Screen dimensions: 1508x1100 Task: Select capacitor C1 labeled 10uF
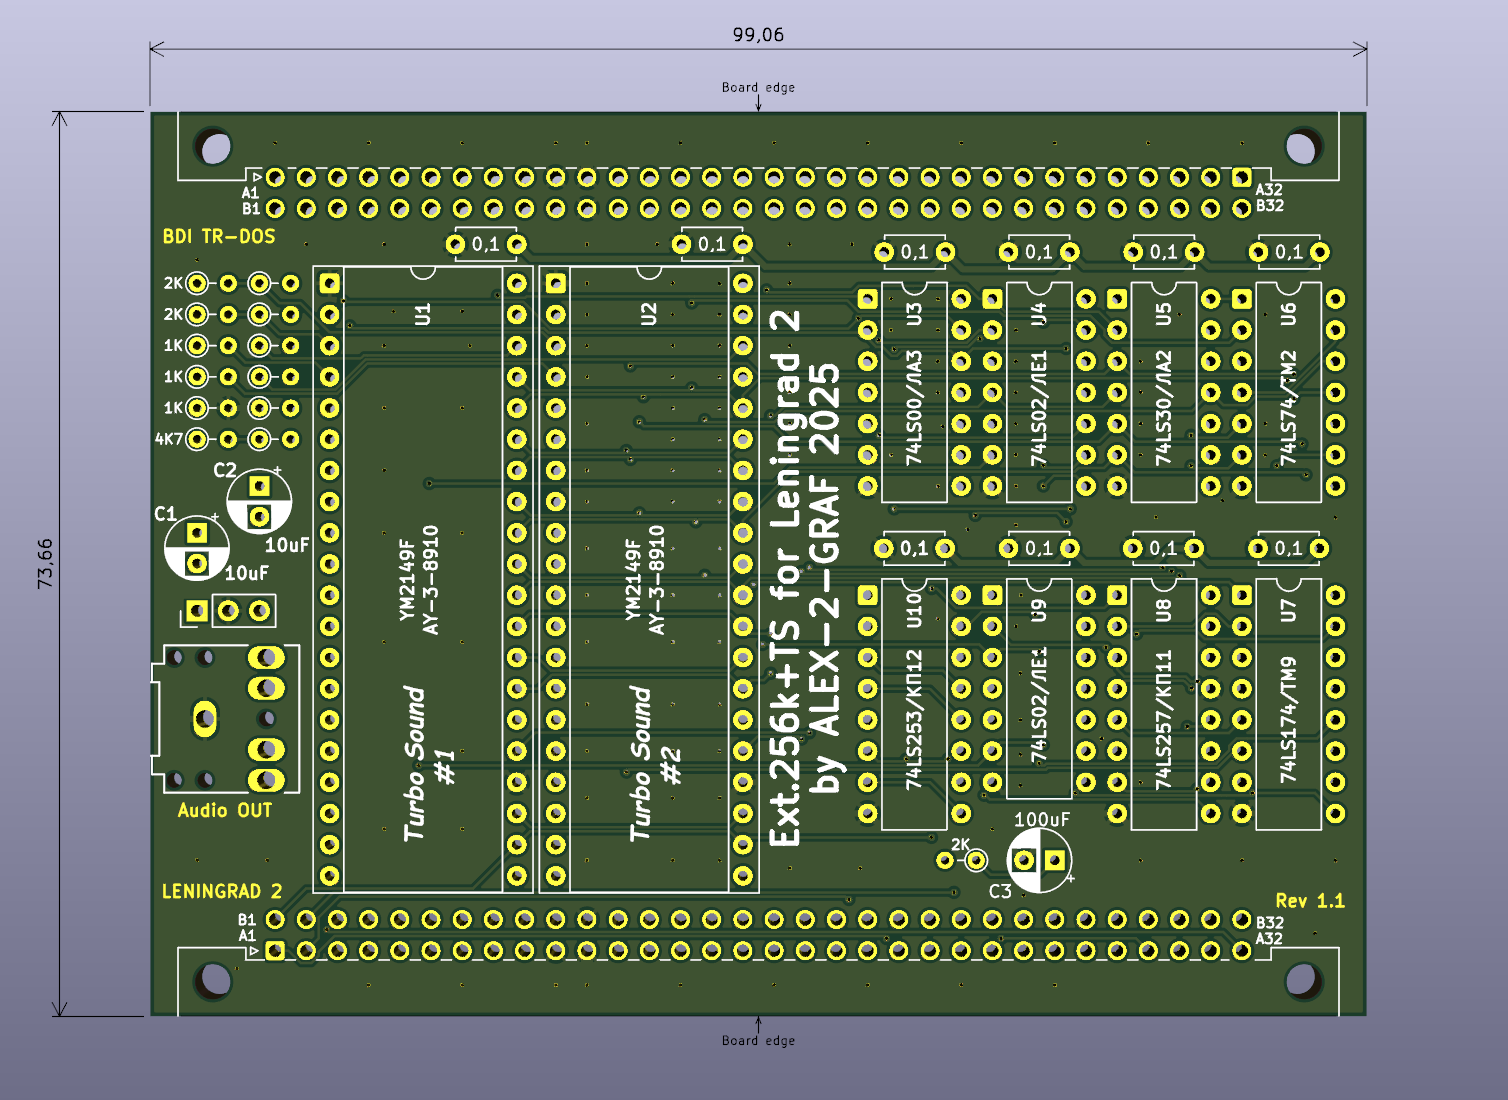[197, 548]
